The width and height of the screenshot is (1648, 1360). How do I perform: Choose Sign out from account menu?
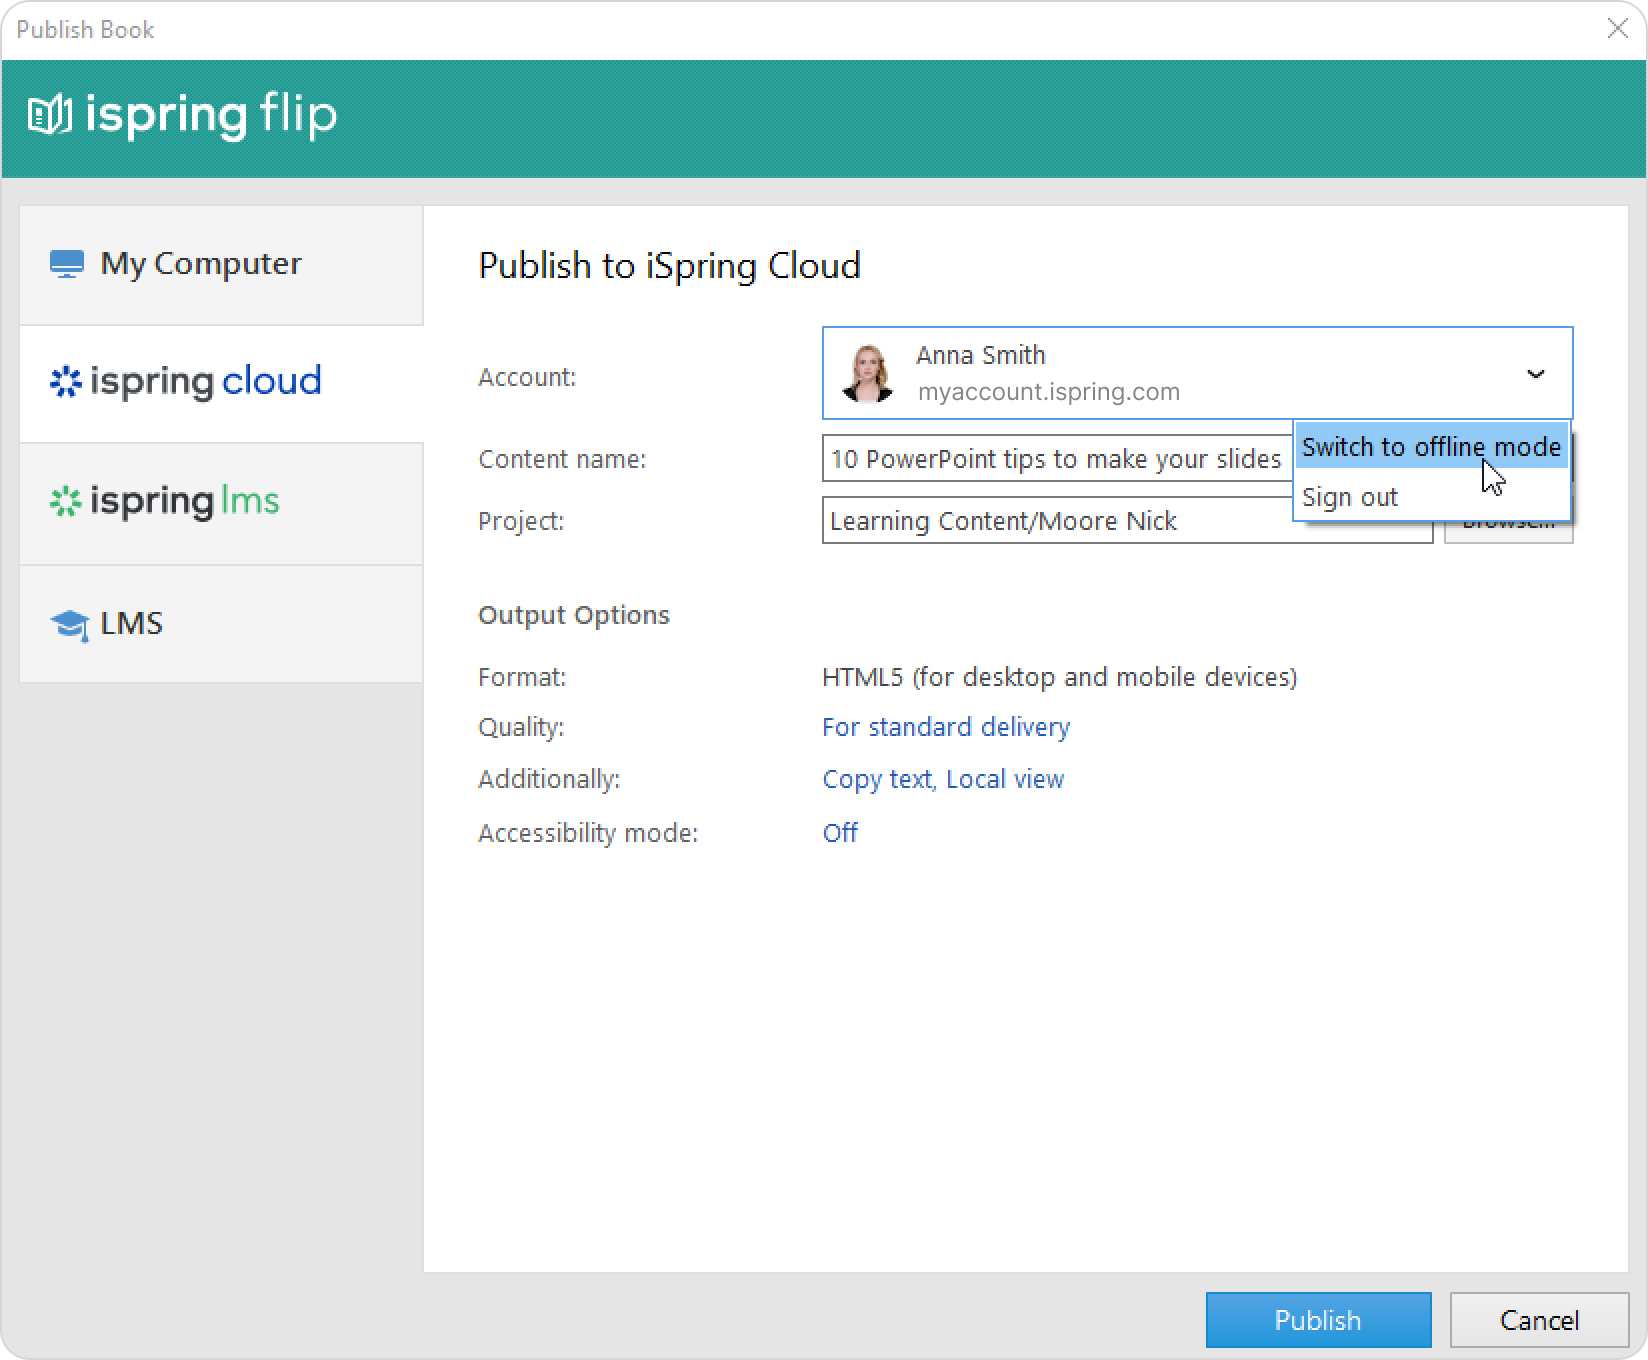pos(1350,497)
